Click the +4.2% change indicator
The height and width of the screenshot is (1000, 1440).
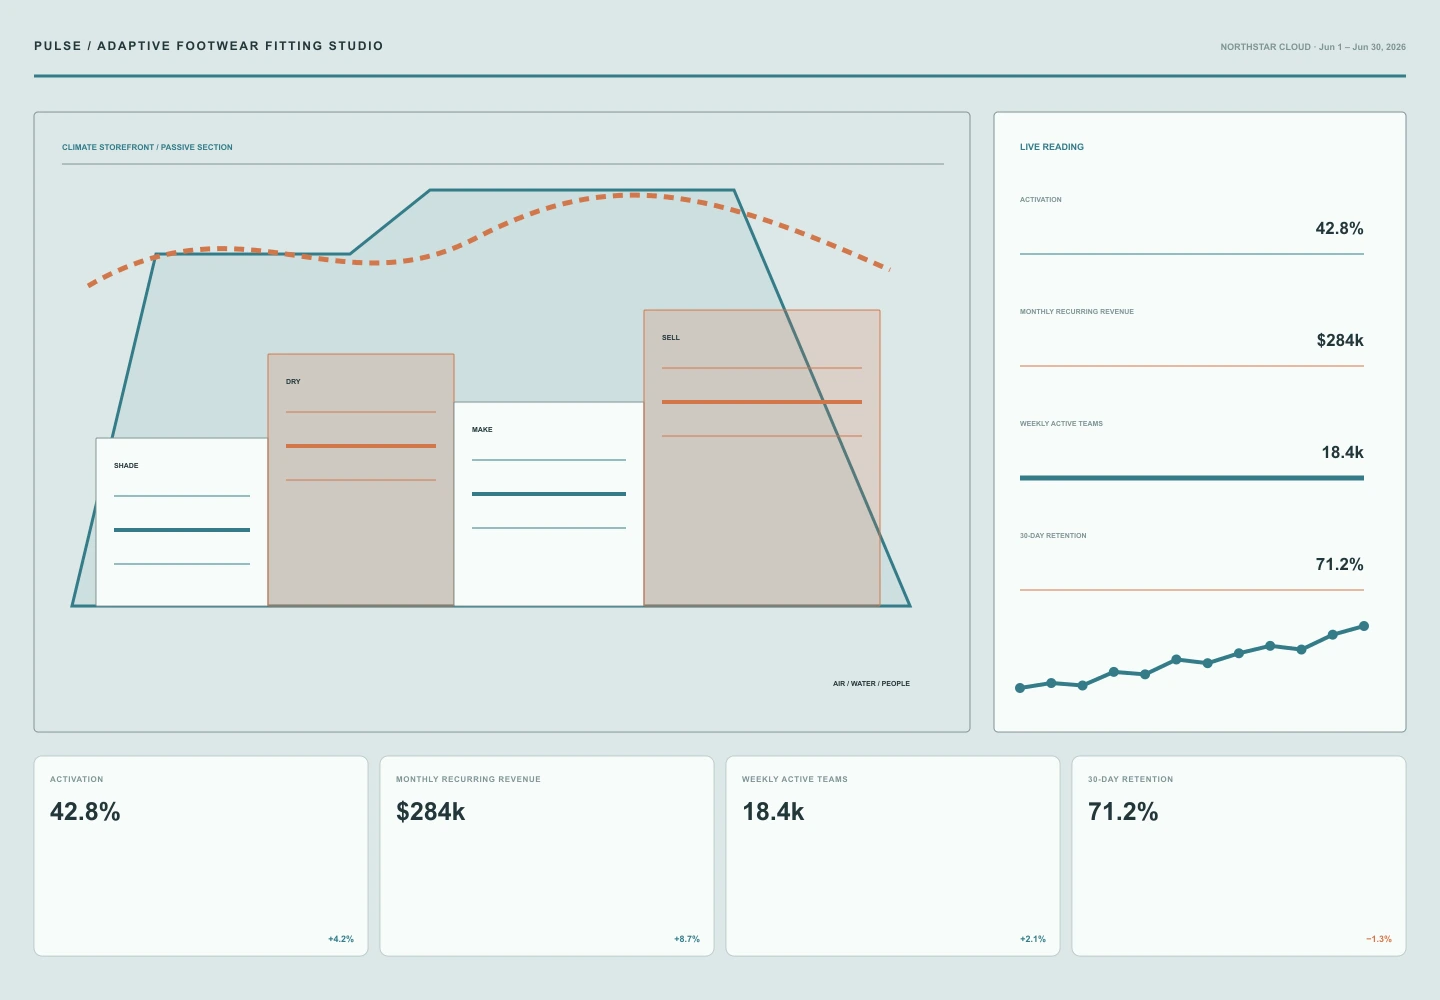(x=341, y=939)
